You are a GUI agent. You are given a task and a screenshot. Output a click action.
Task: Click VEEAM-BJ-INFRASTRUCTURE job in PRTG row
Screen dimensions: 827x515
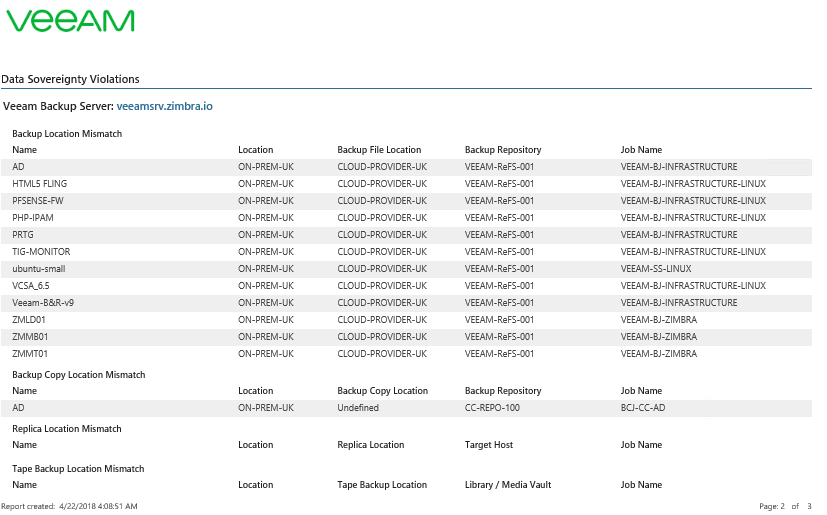tap(679, 234)
